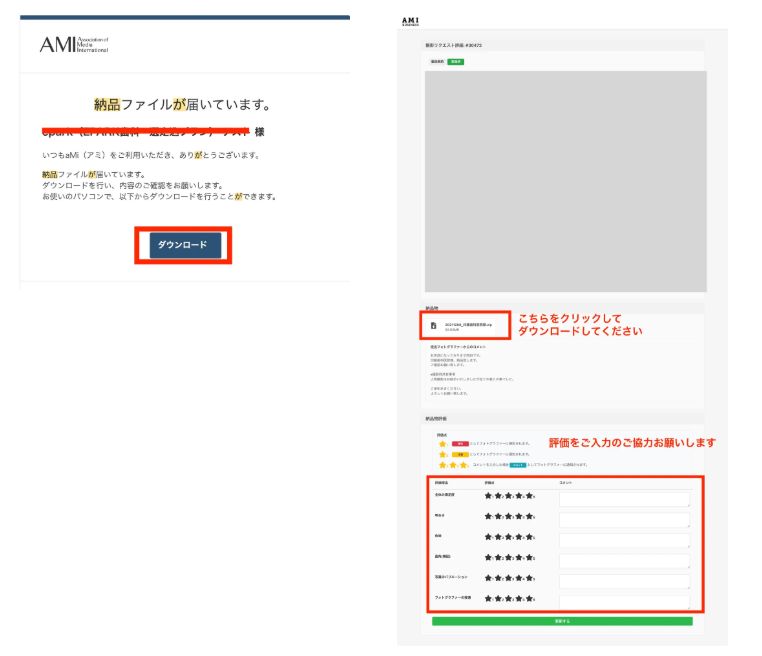
Task: Click the yellow badge in the rating legend
Action: (x=460, y=454)
